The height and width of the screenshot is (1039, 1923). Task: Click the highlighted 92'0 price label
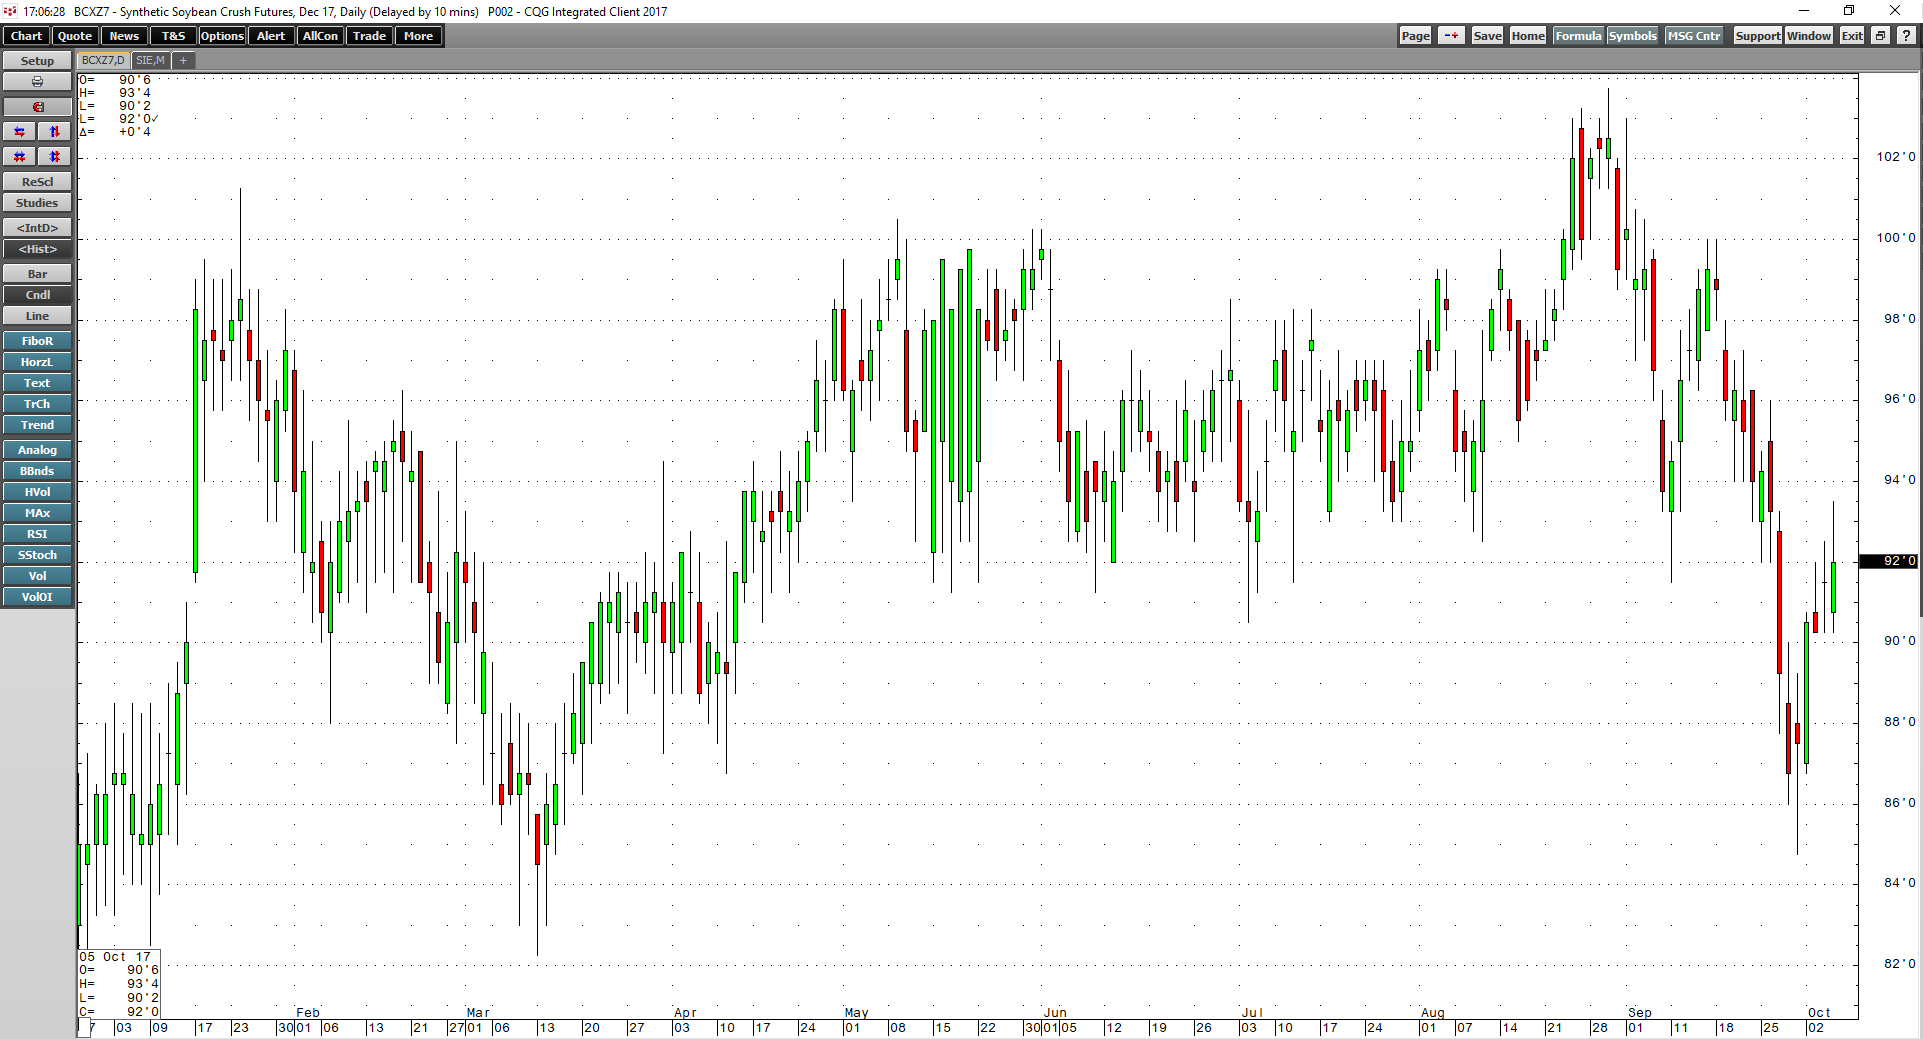1888,561
